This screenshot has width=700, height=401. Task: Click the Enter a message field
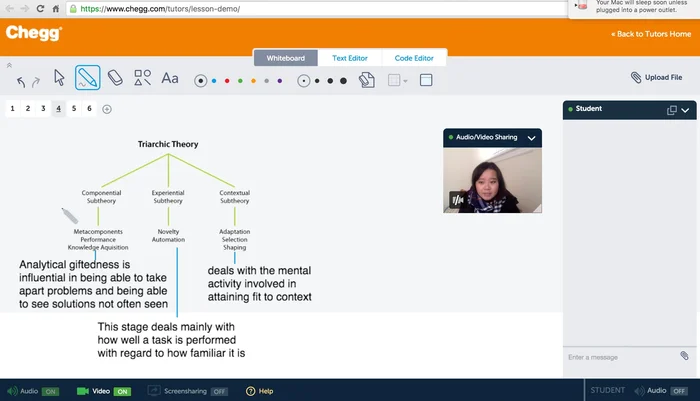tap(620, 357)
